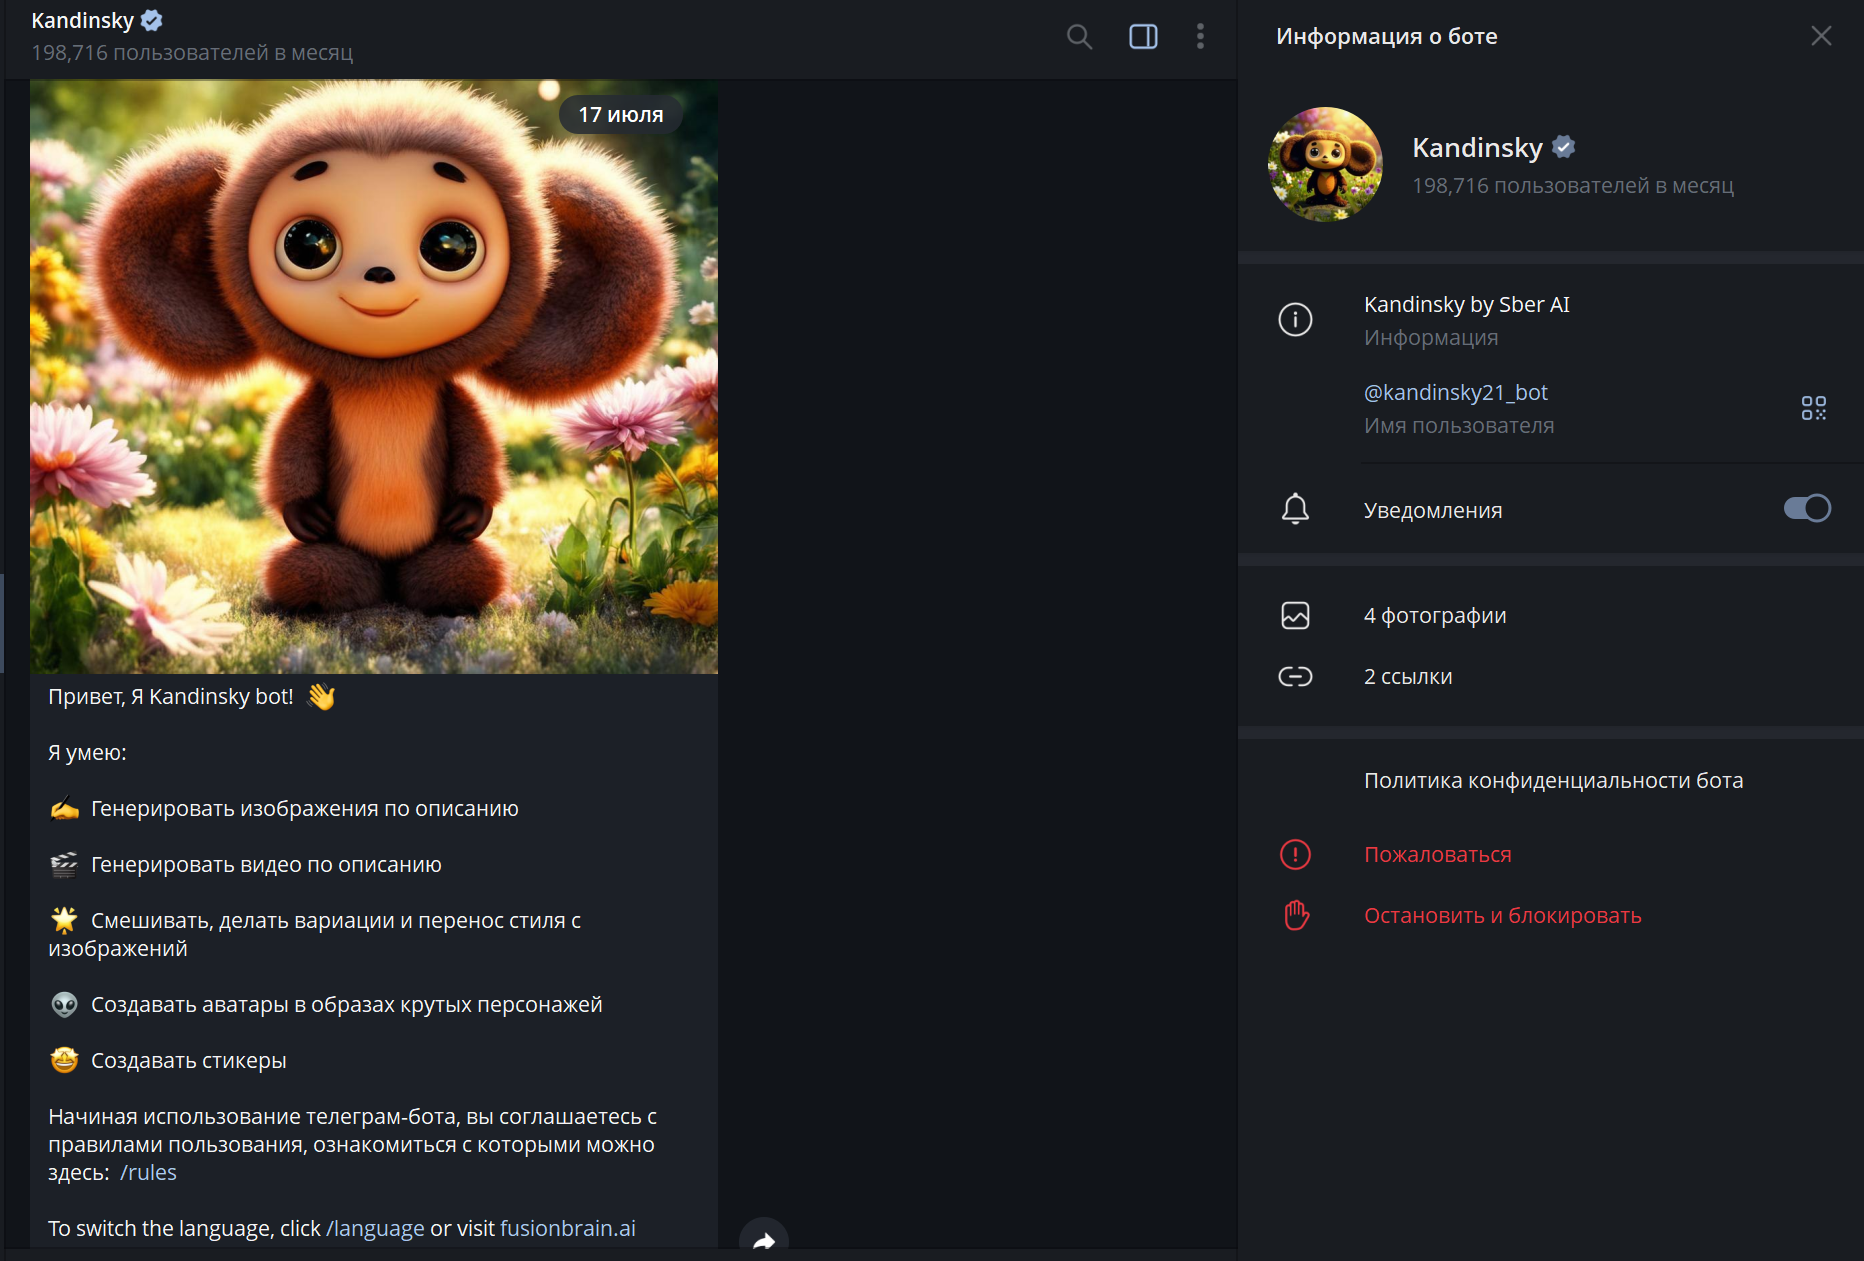
Task: Open the Kandinsky bot avatar in info panel
Action: [x=1325, y=164]
